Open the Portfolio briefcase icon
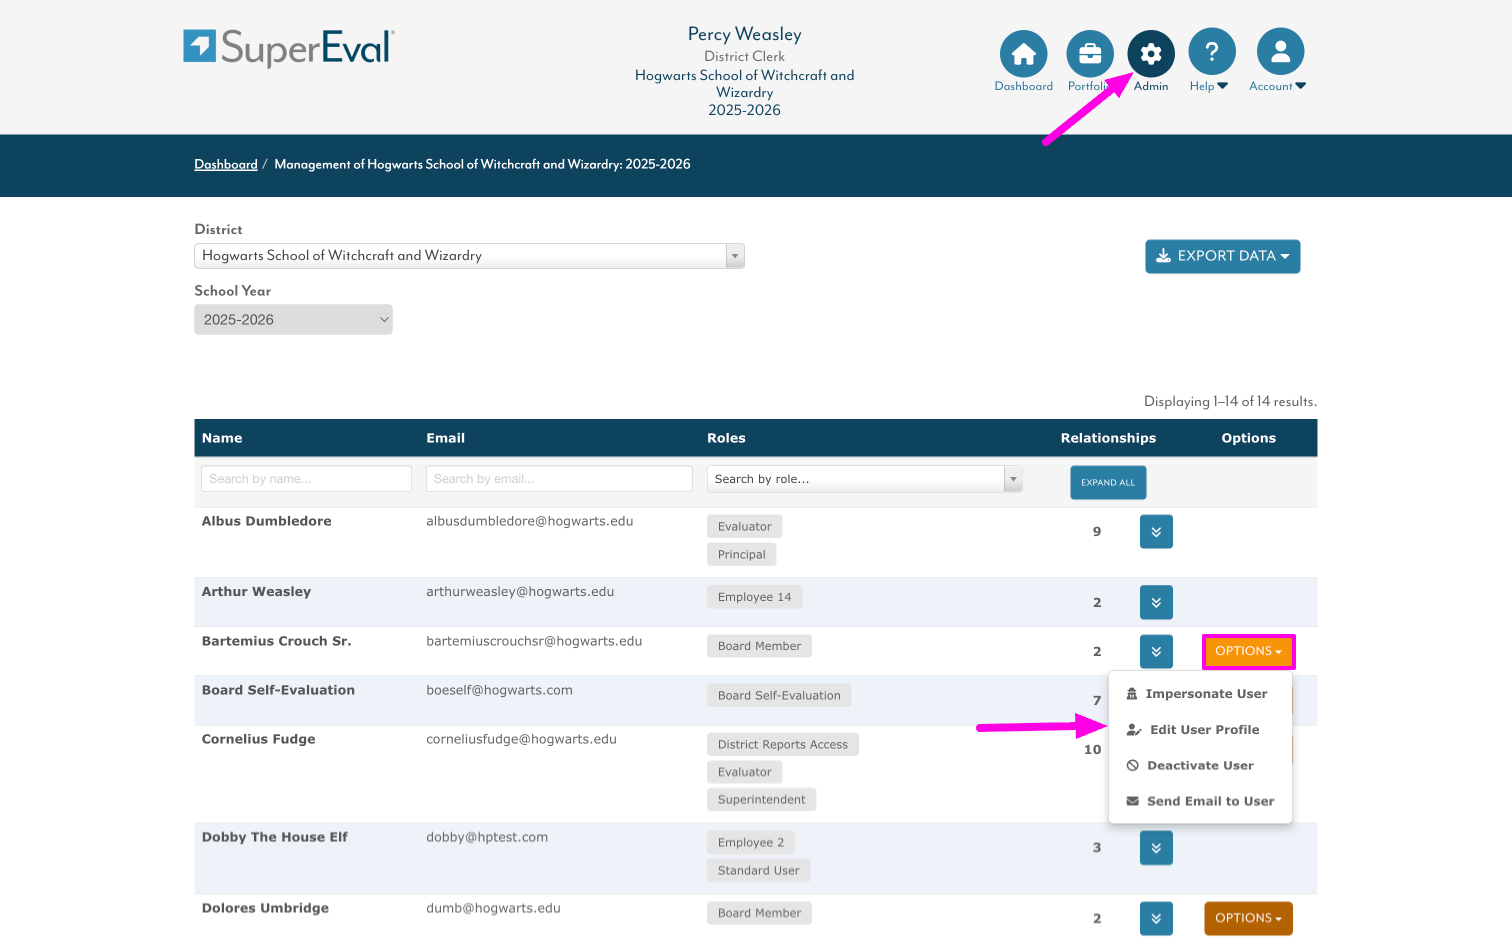The image size is (1512, 942). click(x=1090, y=53)
